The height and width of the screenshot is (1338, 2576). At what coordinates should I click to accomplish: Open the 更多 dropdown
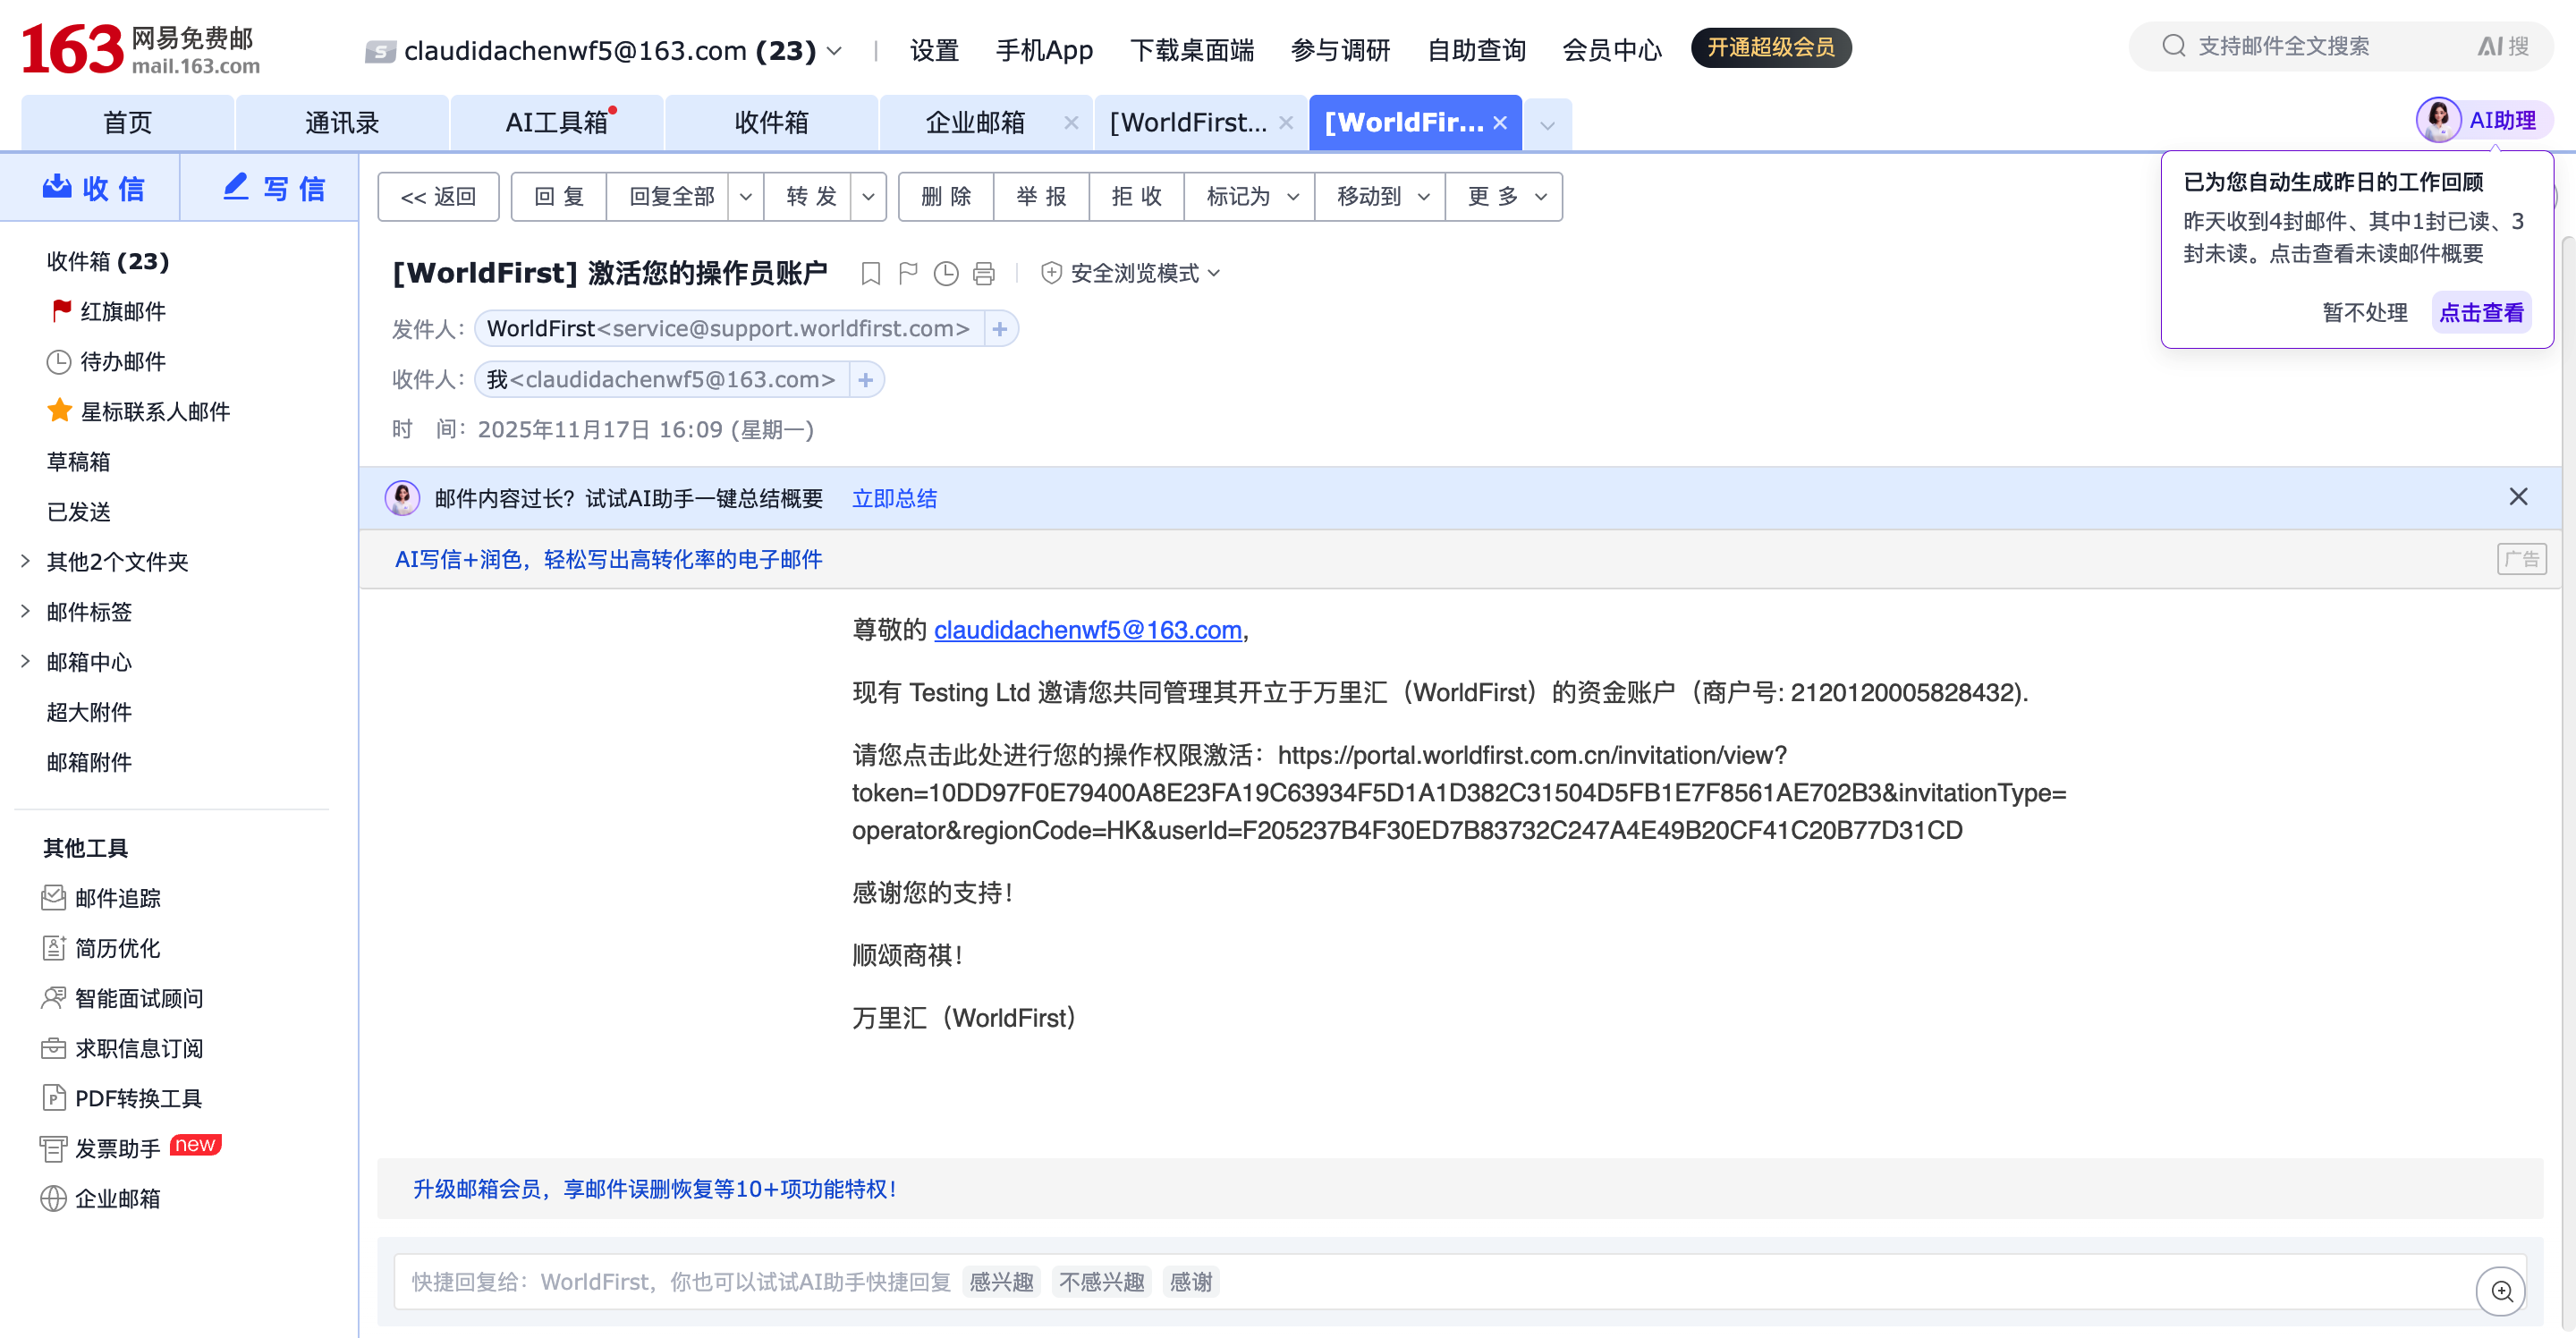(x=1505, y=196)
